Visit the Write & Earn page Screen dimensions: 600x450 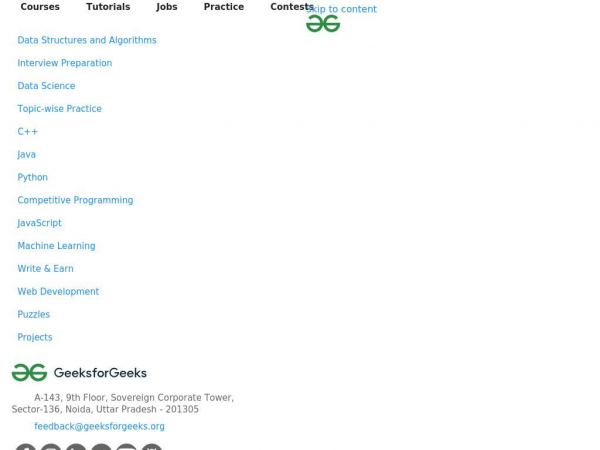coord(46,269)
